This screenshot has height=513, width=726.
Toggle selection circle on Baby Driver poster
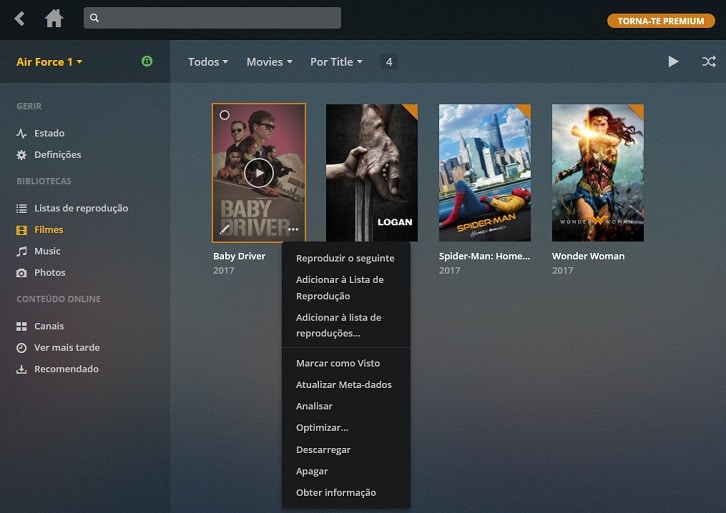224,115
